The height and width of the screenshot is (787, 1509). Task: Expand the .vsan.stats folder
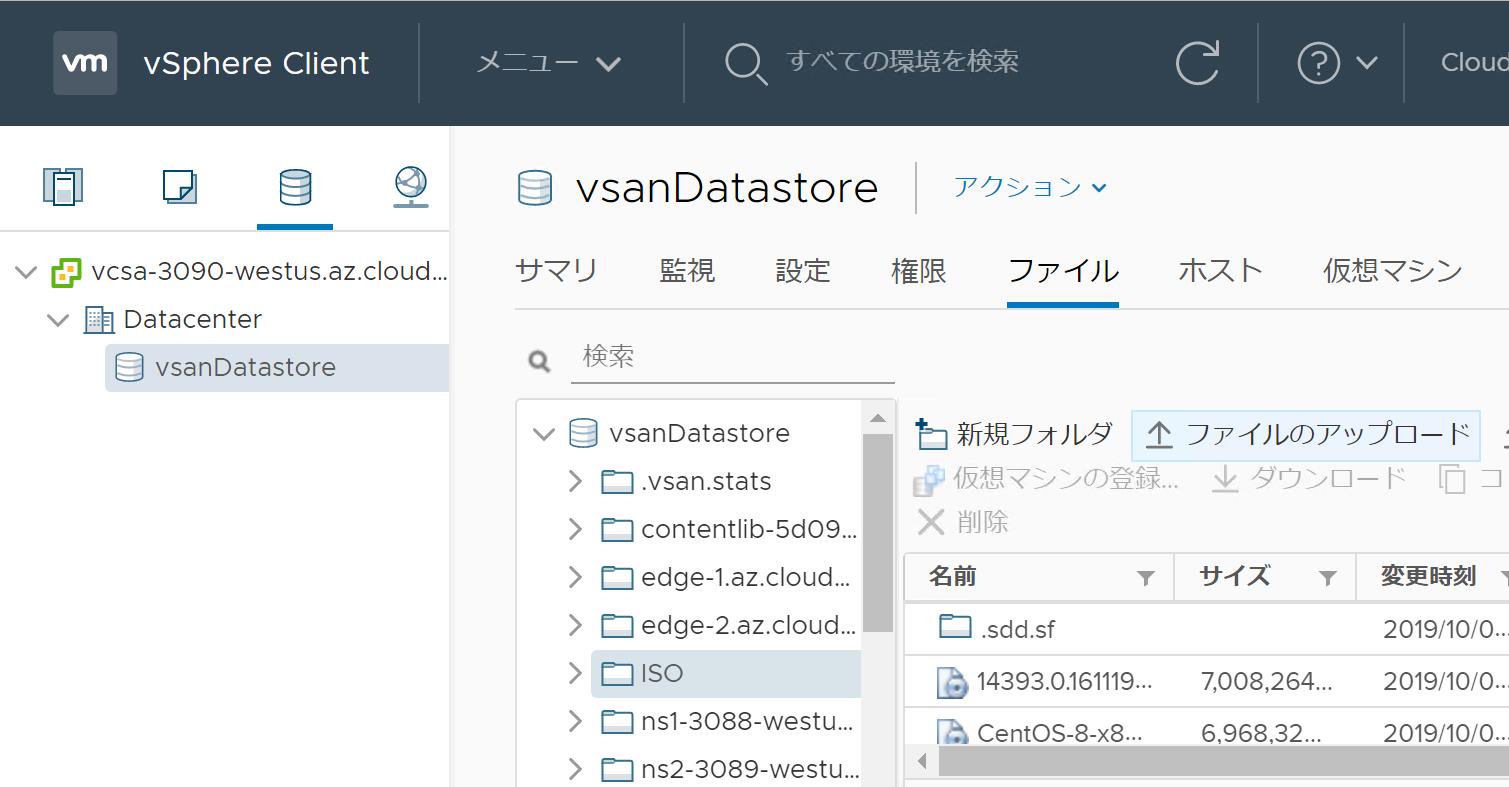point(575,482)
